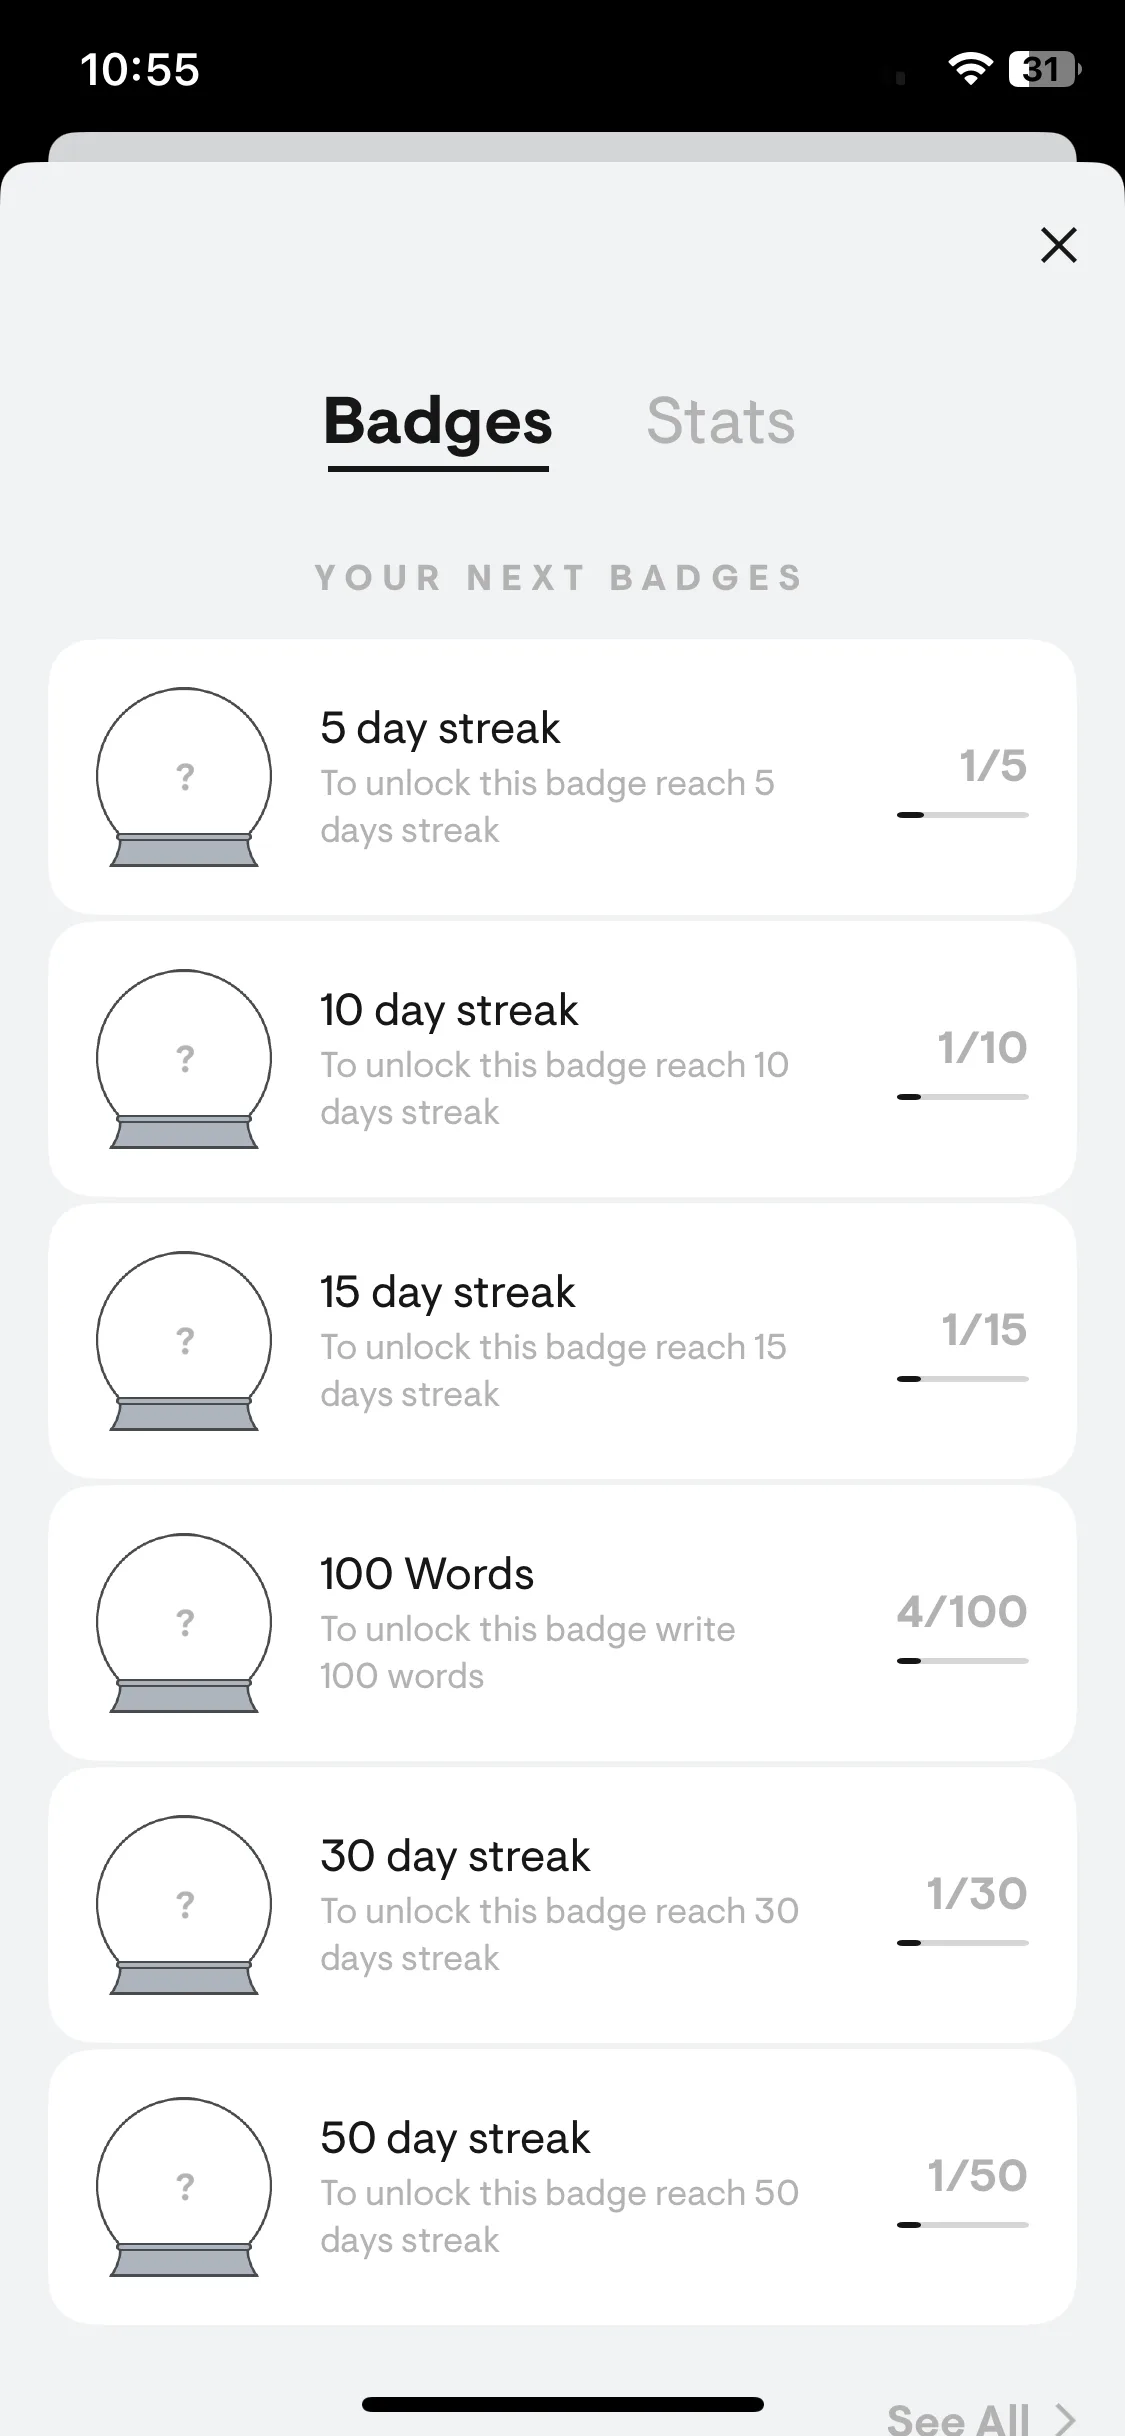Select the 15 day streak locked badge icon

pyautogui.click(x=184, y=1341)
